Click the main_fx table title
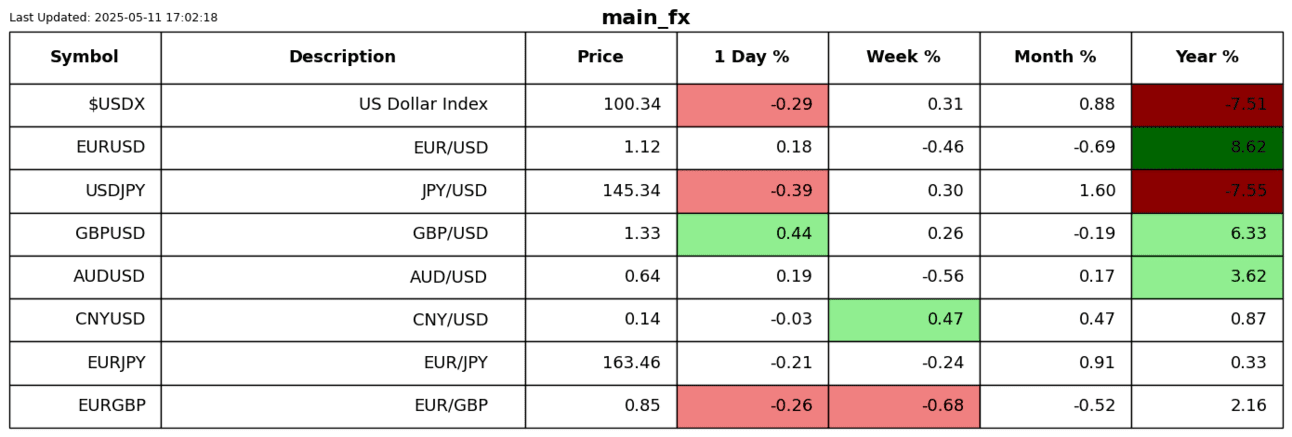 [x=645, y=18]
